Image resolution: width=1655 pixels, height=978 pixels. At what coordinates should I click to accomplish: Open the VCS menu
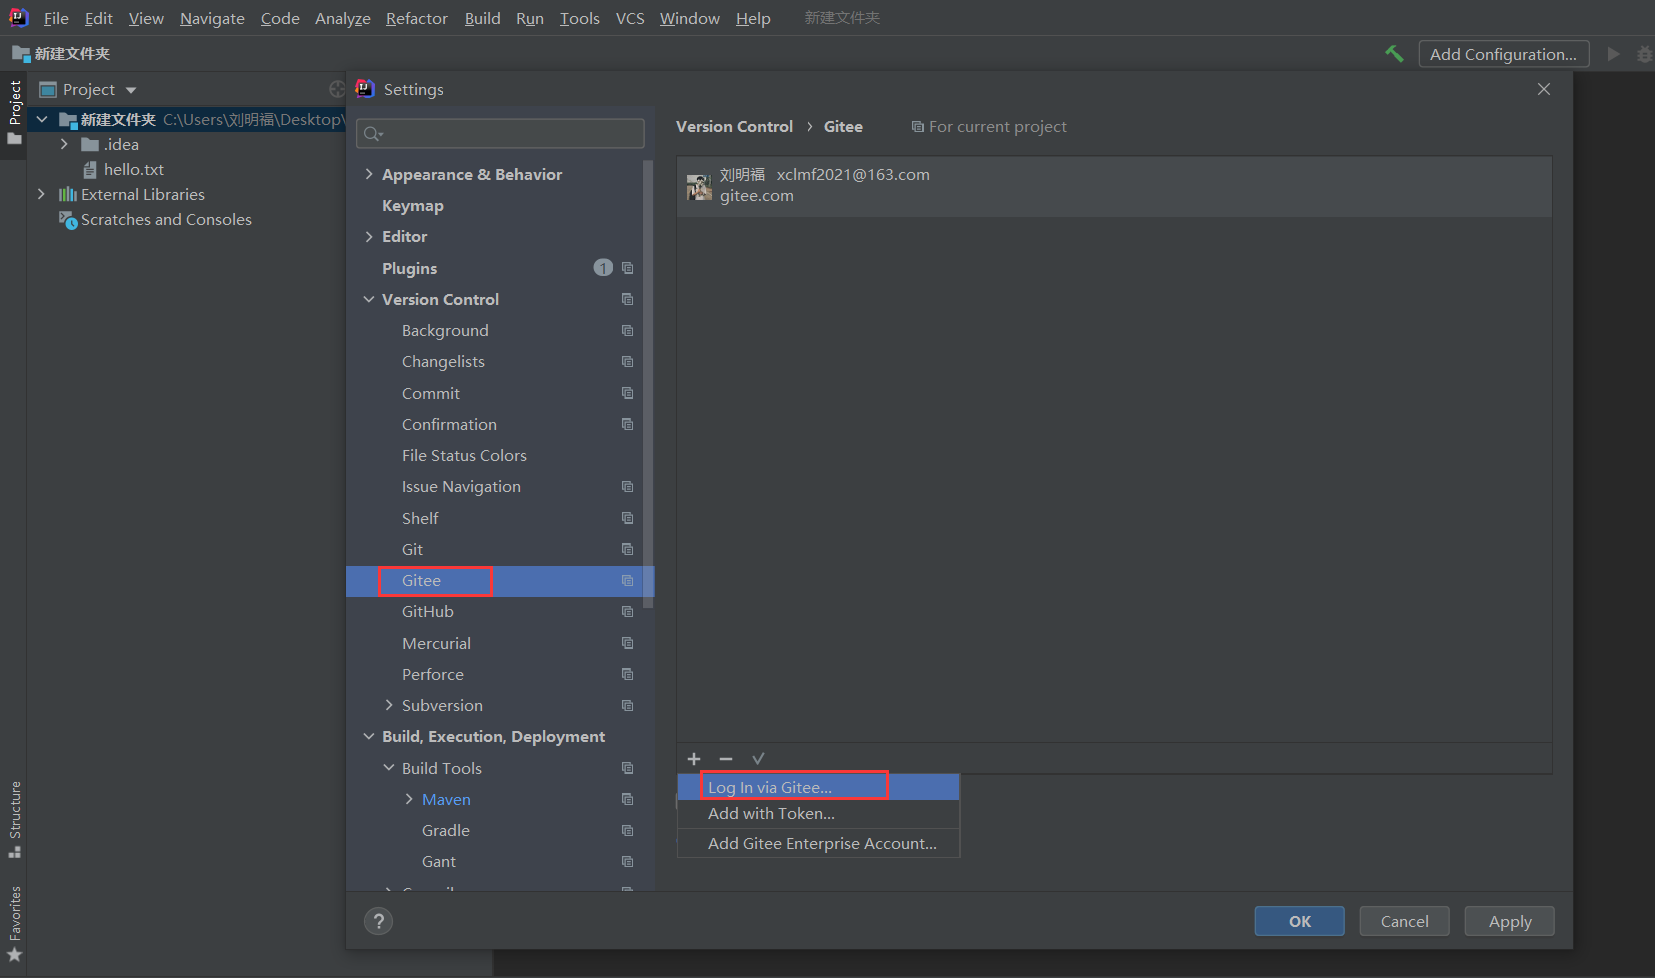click(x=630, y=18)
